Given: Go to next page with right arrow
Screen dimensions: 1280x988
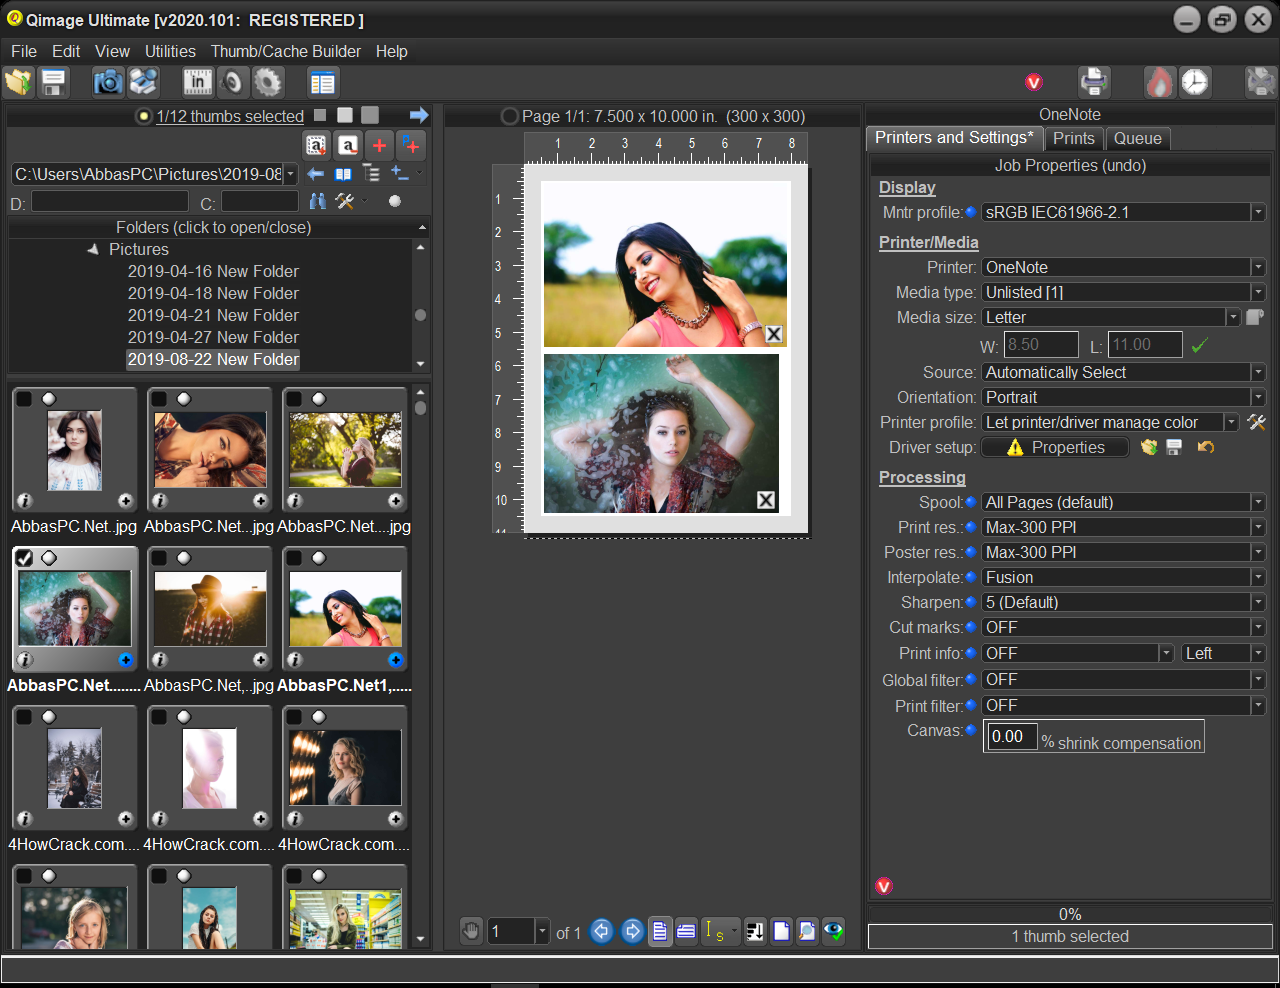Looking at the screenshot, I should pos(632,931).
